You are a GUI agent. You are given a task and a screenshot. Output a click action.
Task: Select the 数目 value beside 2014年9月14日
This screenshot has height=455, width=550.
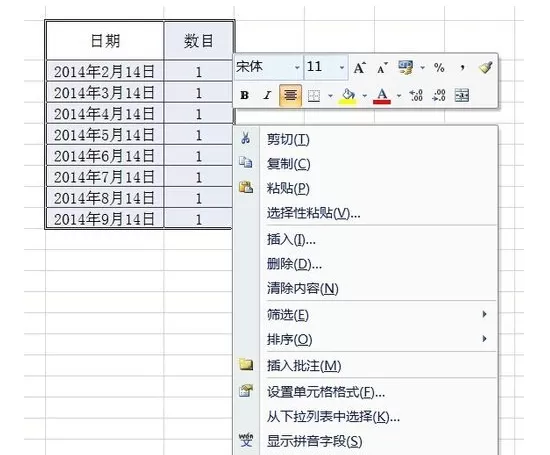[x=199, y=219]
